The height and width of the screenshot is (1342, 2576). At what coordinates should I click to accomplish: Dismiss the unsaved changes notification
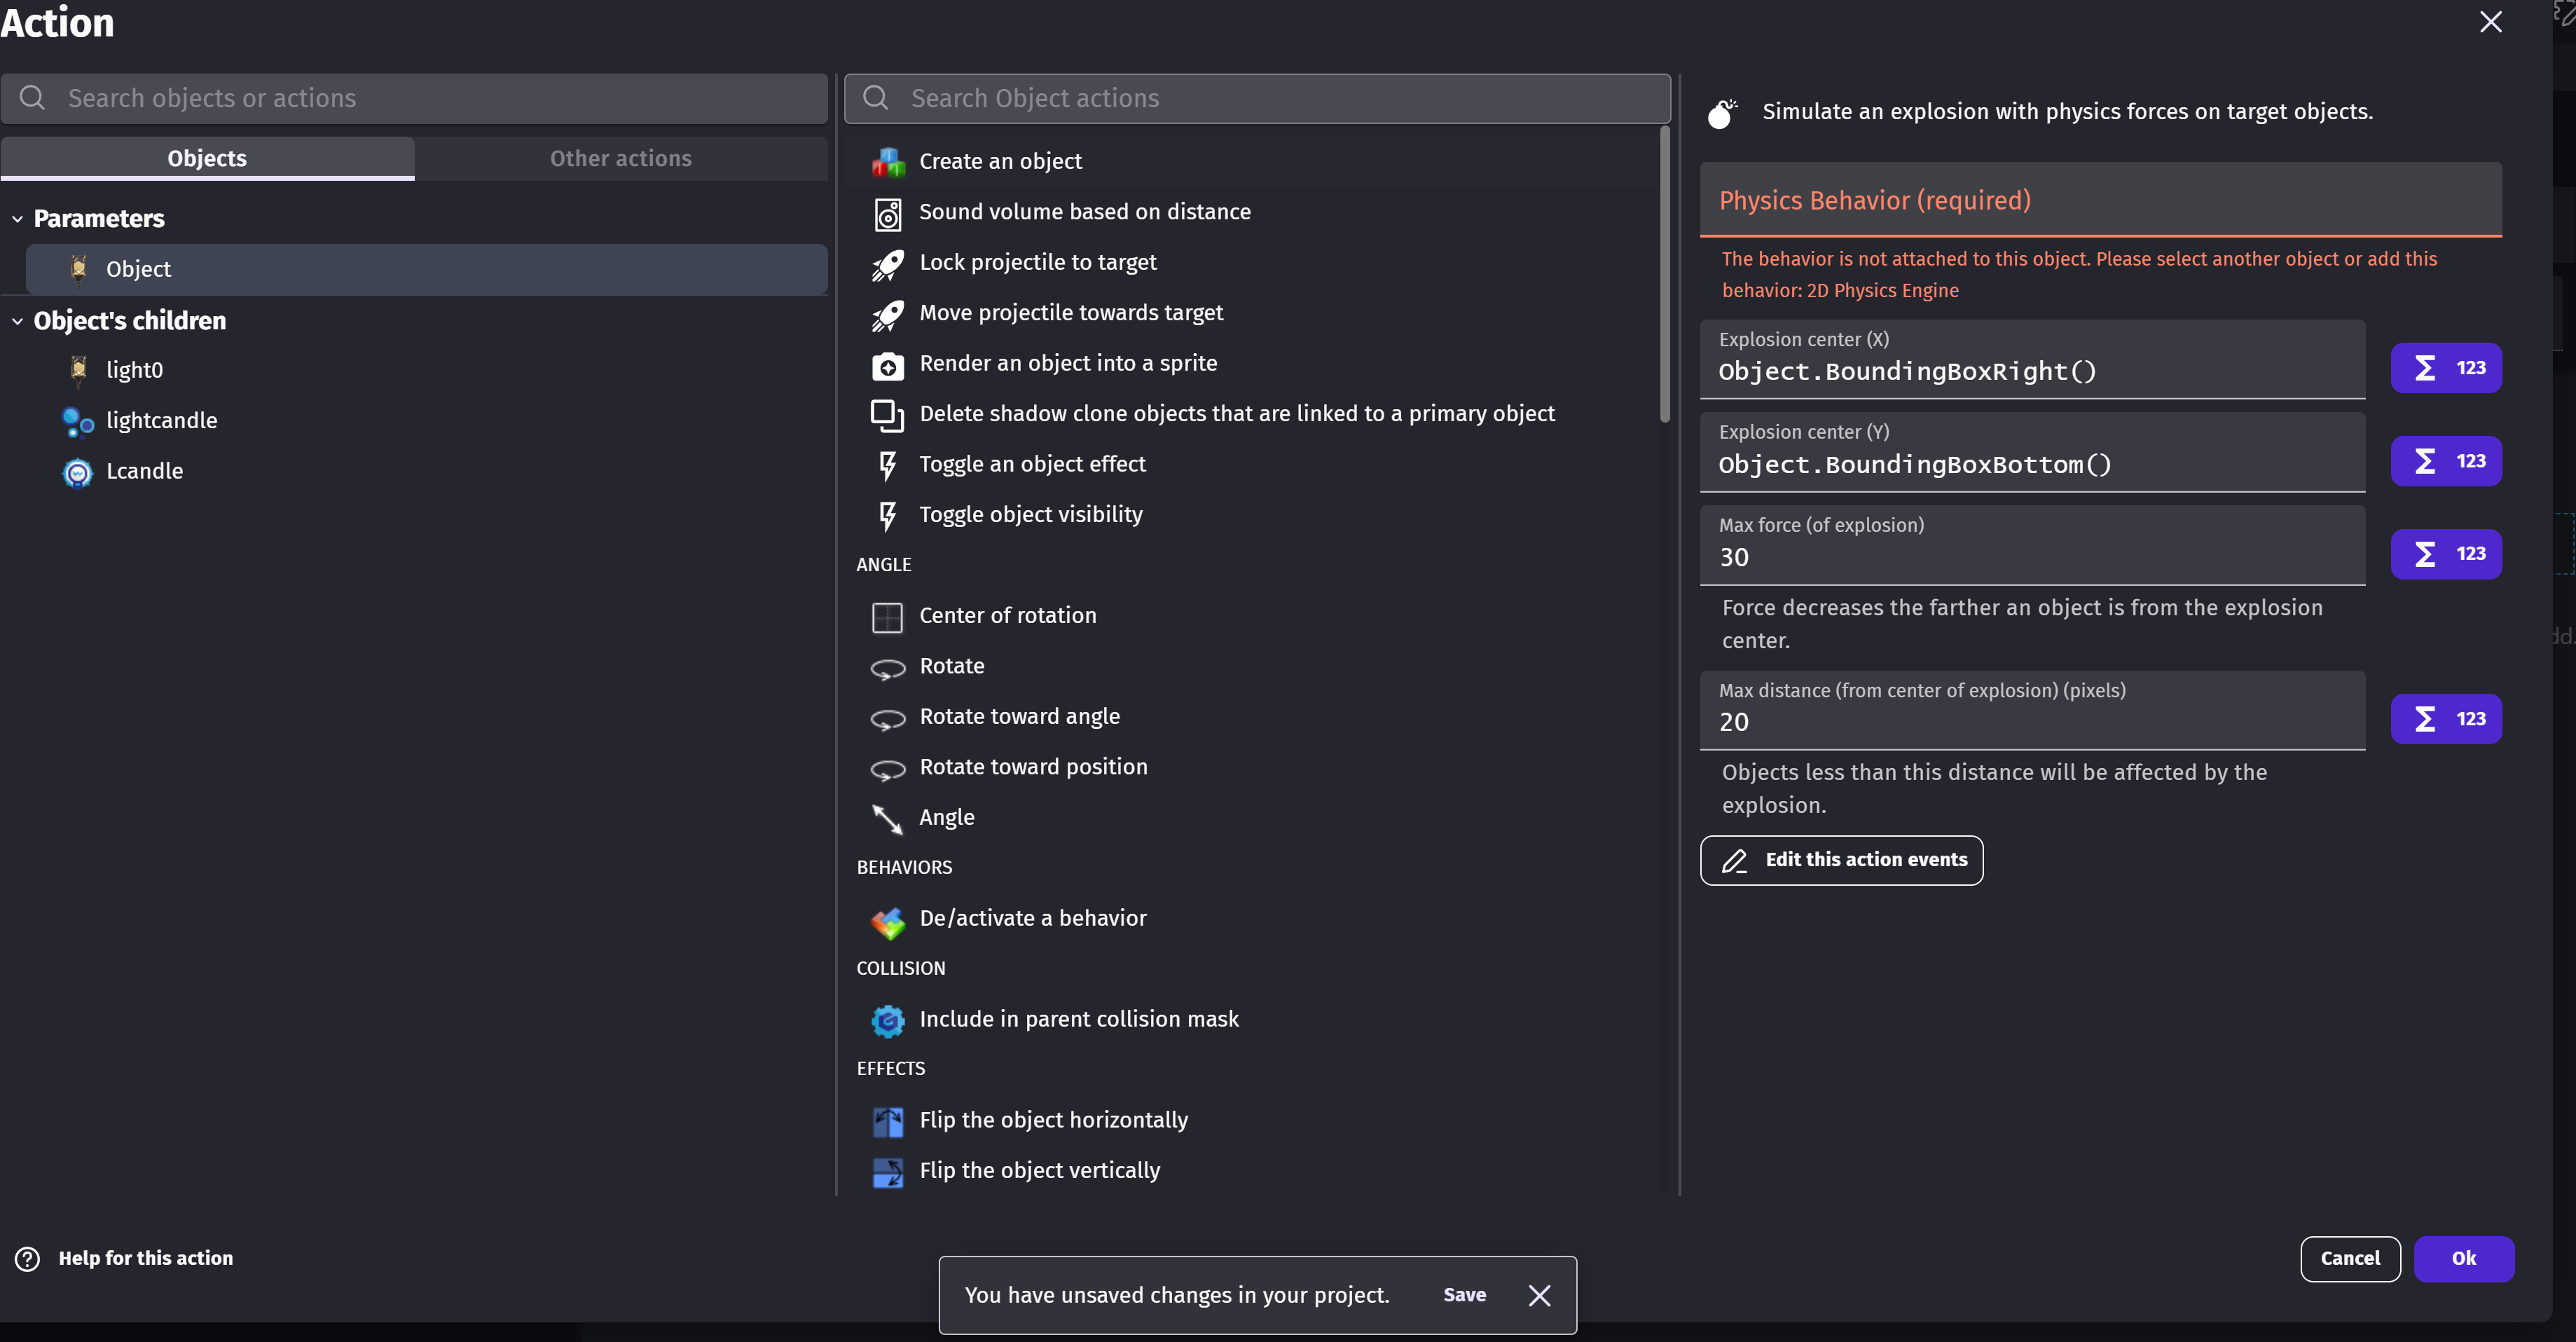pos(1540,1296)
